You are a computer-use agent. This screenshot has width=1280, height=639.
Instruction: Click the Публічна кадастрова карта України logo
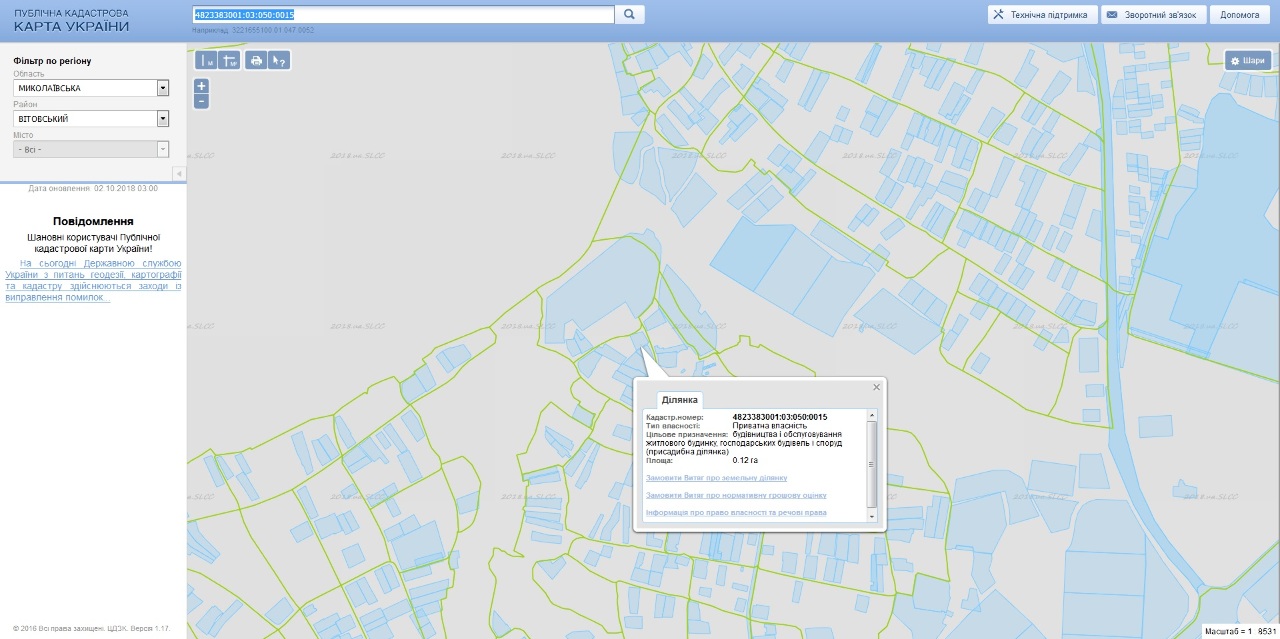(x=72, y=20)
